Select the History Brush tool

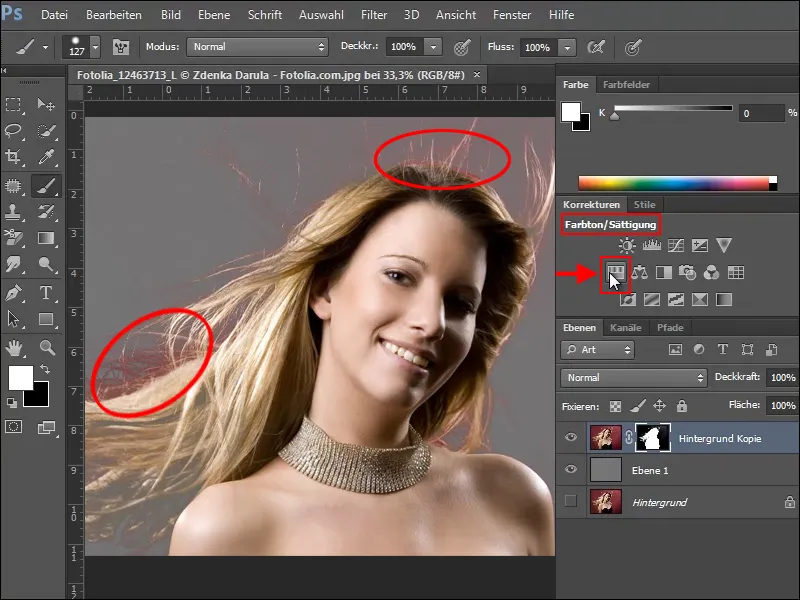tap(46, 211)
